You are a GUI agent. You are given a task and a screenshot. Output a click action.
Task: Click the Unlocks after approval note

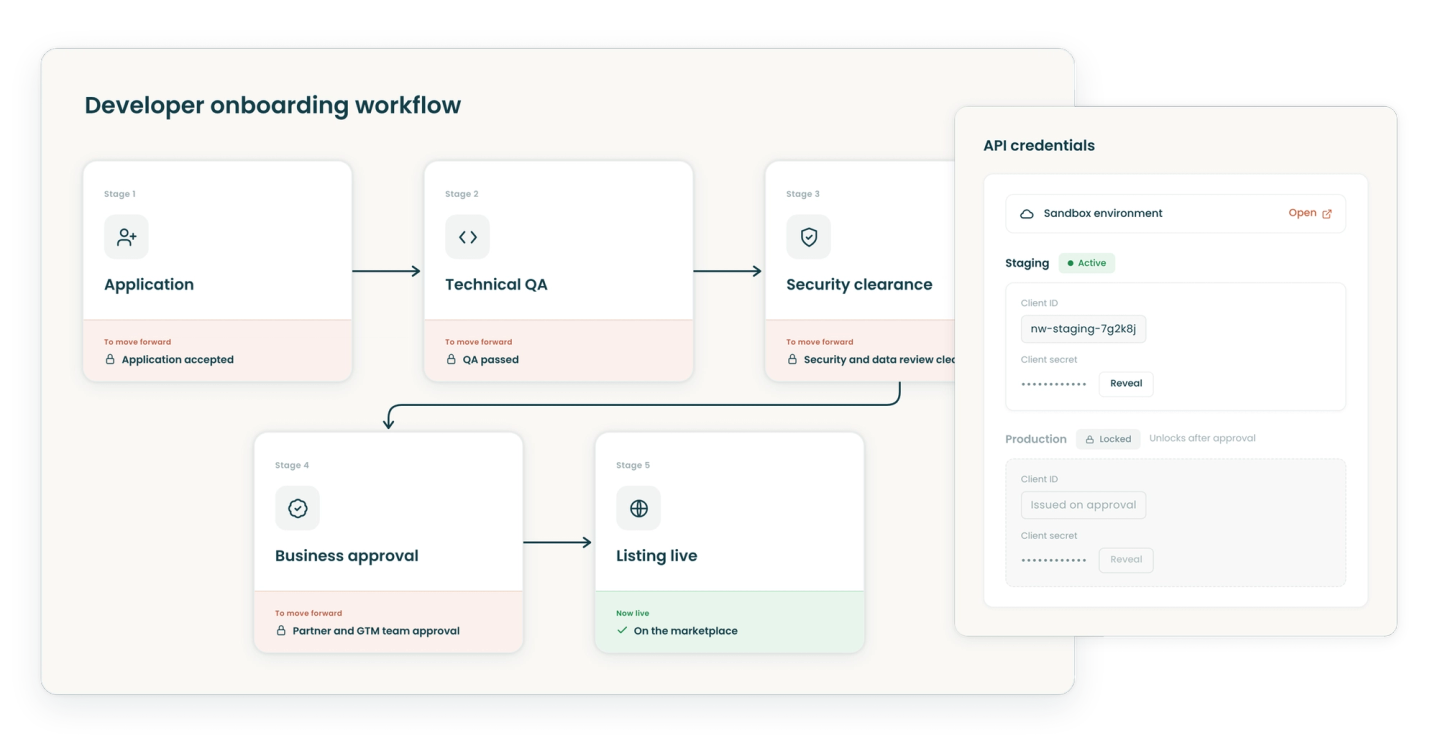click(x=1202, y=438)
